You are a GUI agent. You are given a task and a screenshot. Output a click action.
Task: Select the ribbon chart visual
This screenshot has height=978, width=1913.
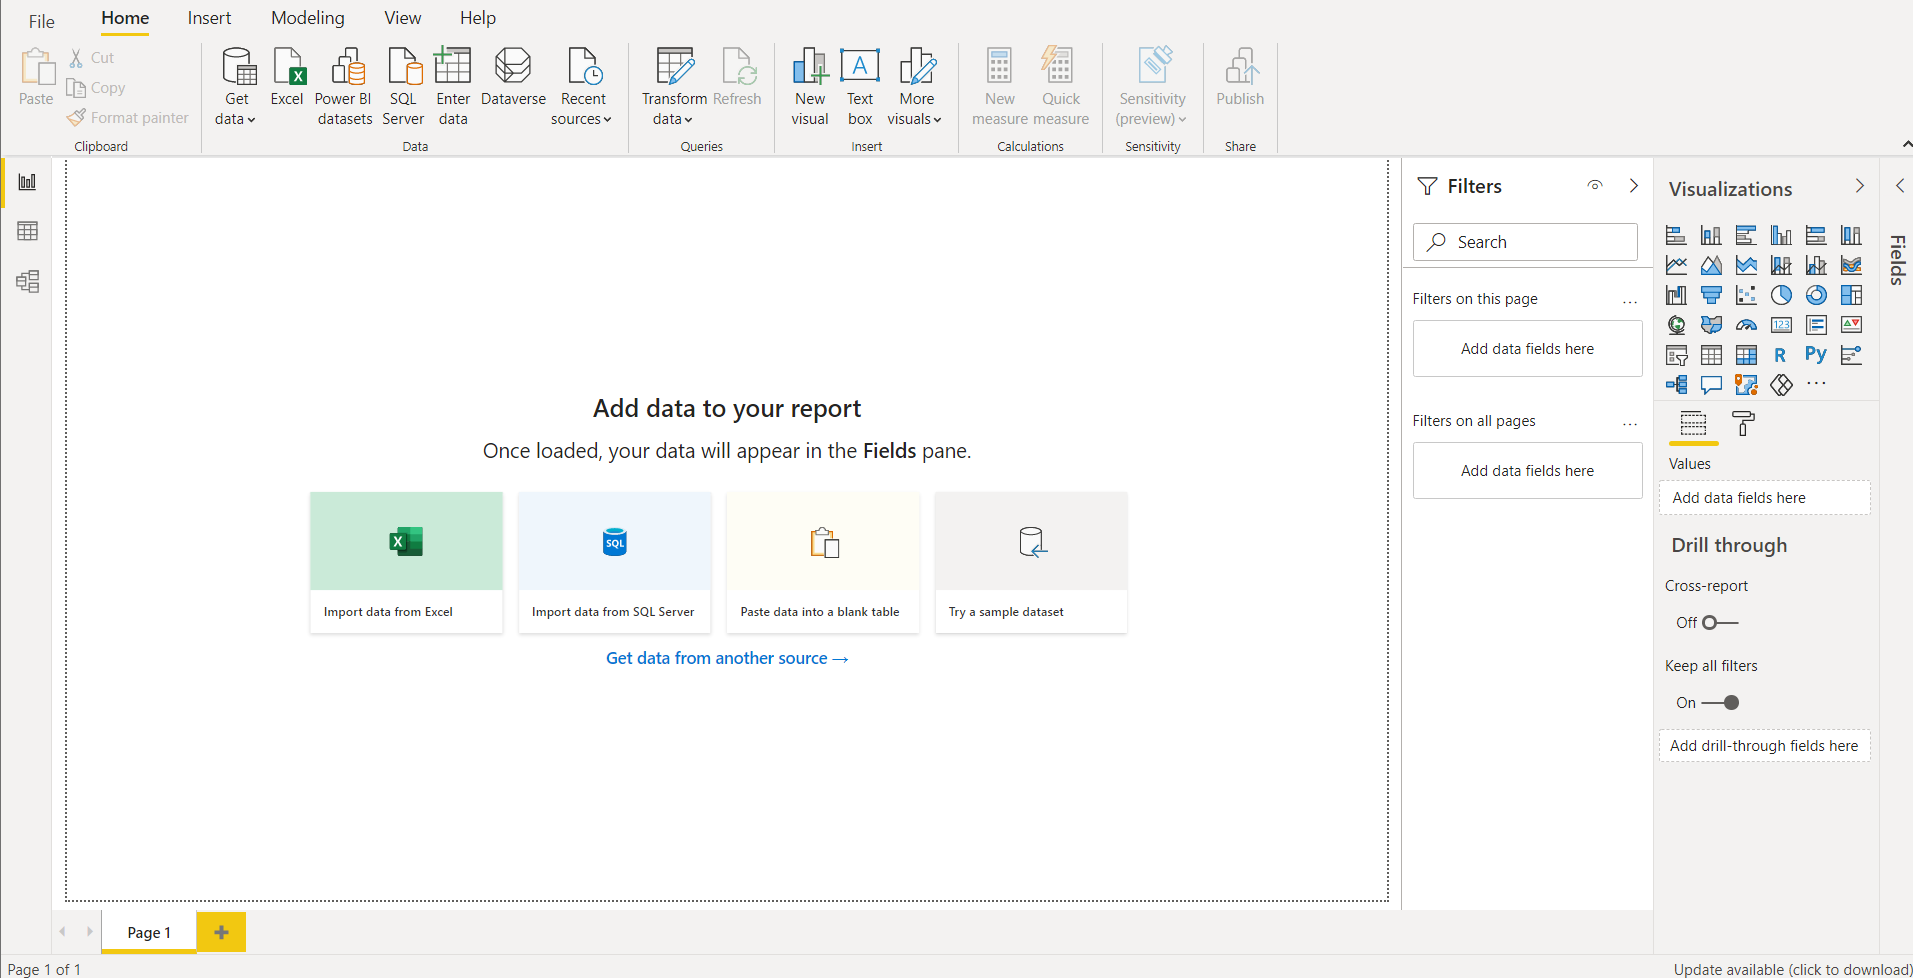(1851, 266)
